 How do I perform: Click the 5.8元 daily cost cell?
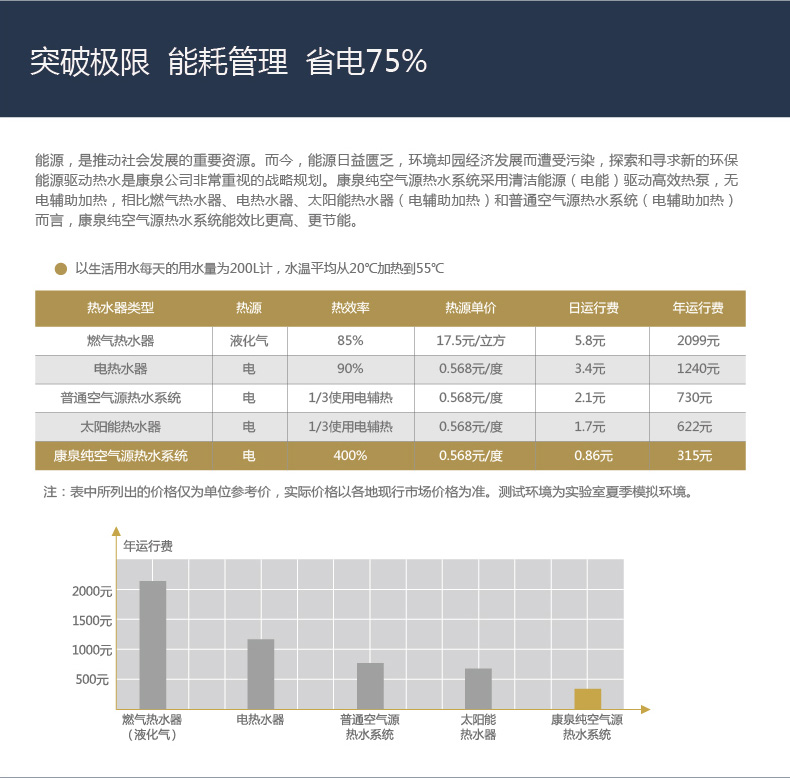pos(590,341)
